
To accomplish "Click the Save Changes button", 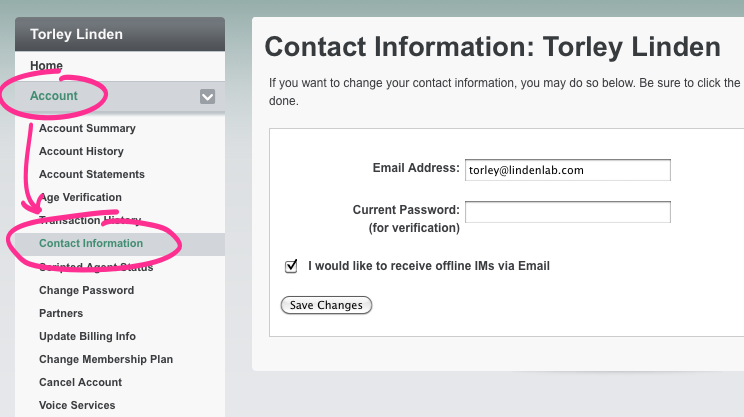I will (326, 305).
